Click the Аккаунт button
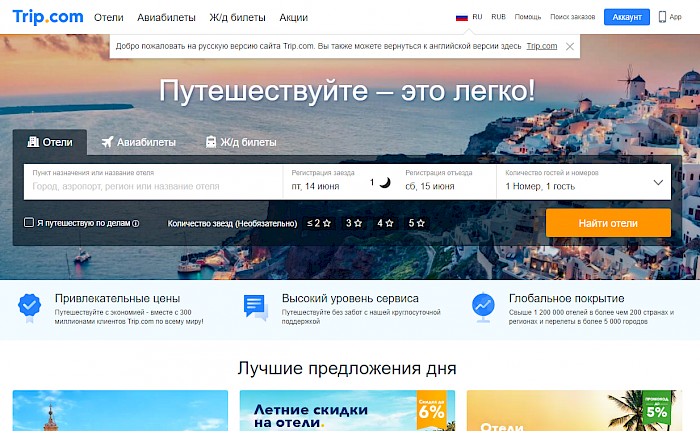This screenshot has height=431, width=700. 627,17
